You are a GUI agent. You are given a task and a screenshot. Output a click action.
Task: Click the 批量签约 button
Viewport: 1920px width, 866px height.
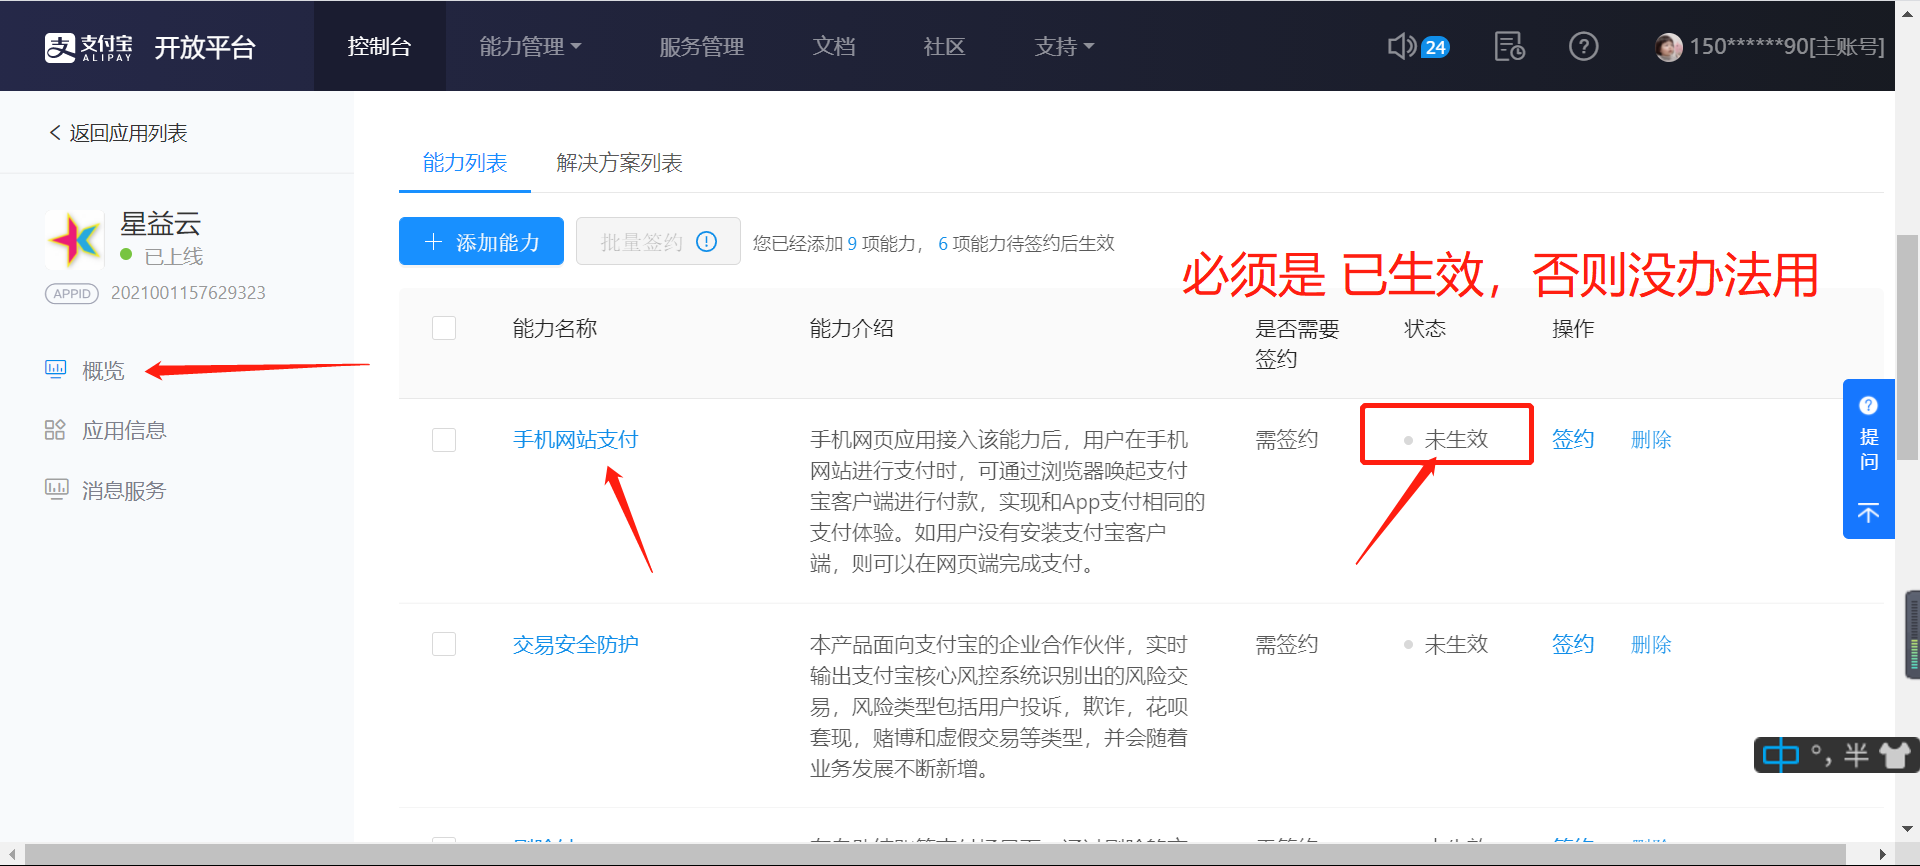tap(658, 241)
